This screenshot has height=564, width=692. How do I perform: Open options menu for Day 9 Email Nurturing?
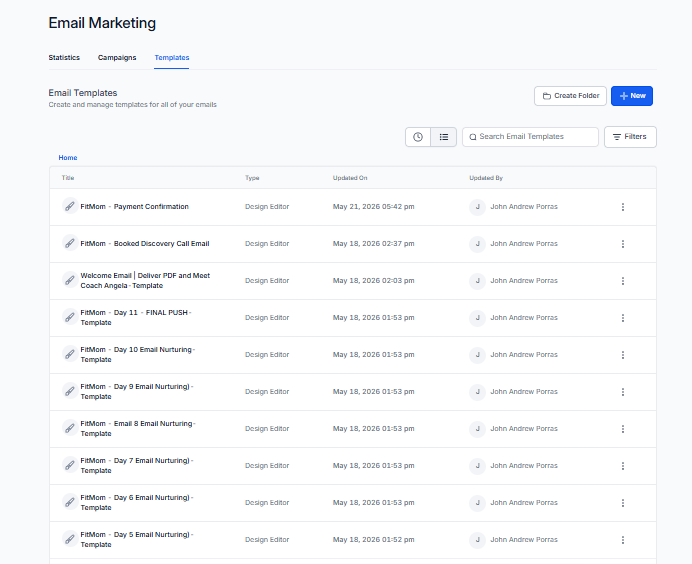coord(623,392)
